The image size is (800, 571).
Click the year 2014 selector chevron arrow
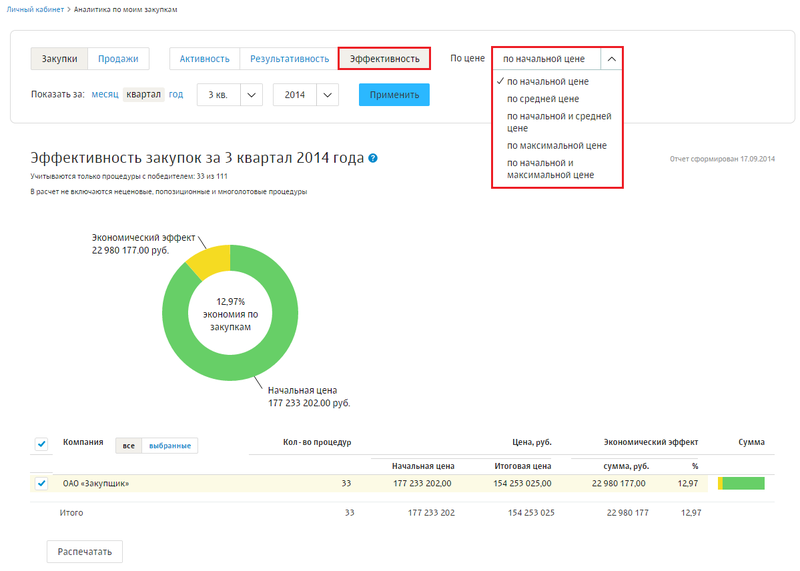click(x=328, y=95)
